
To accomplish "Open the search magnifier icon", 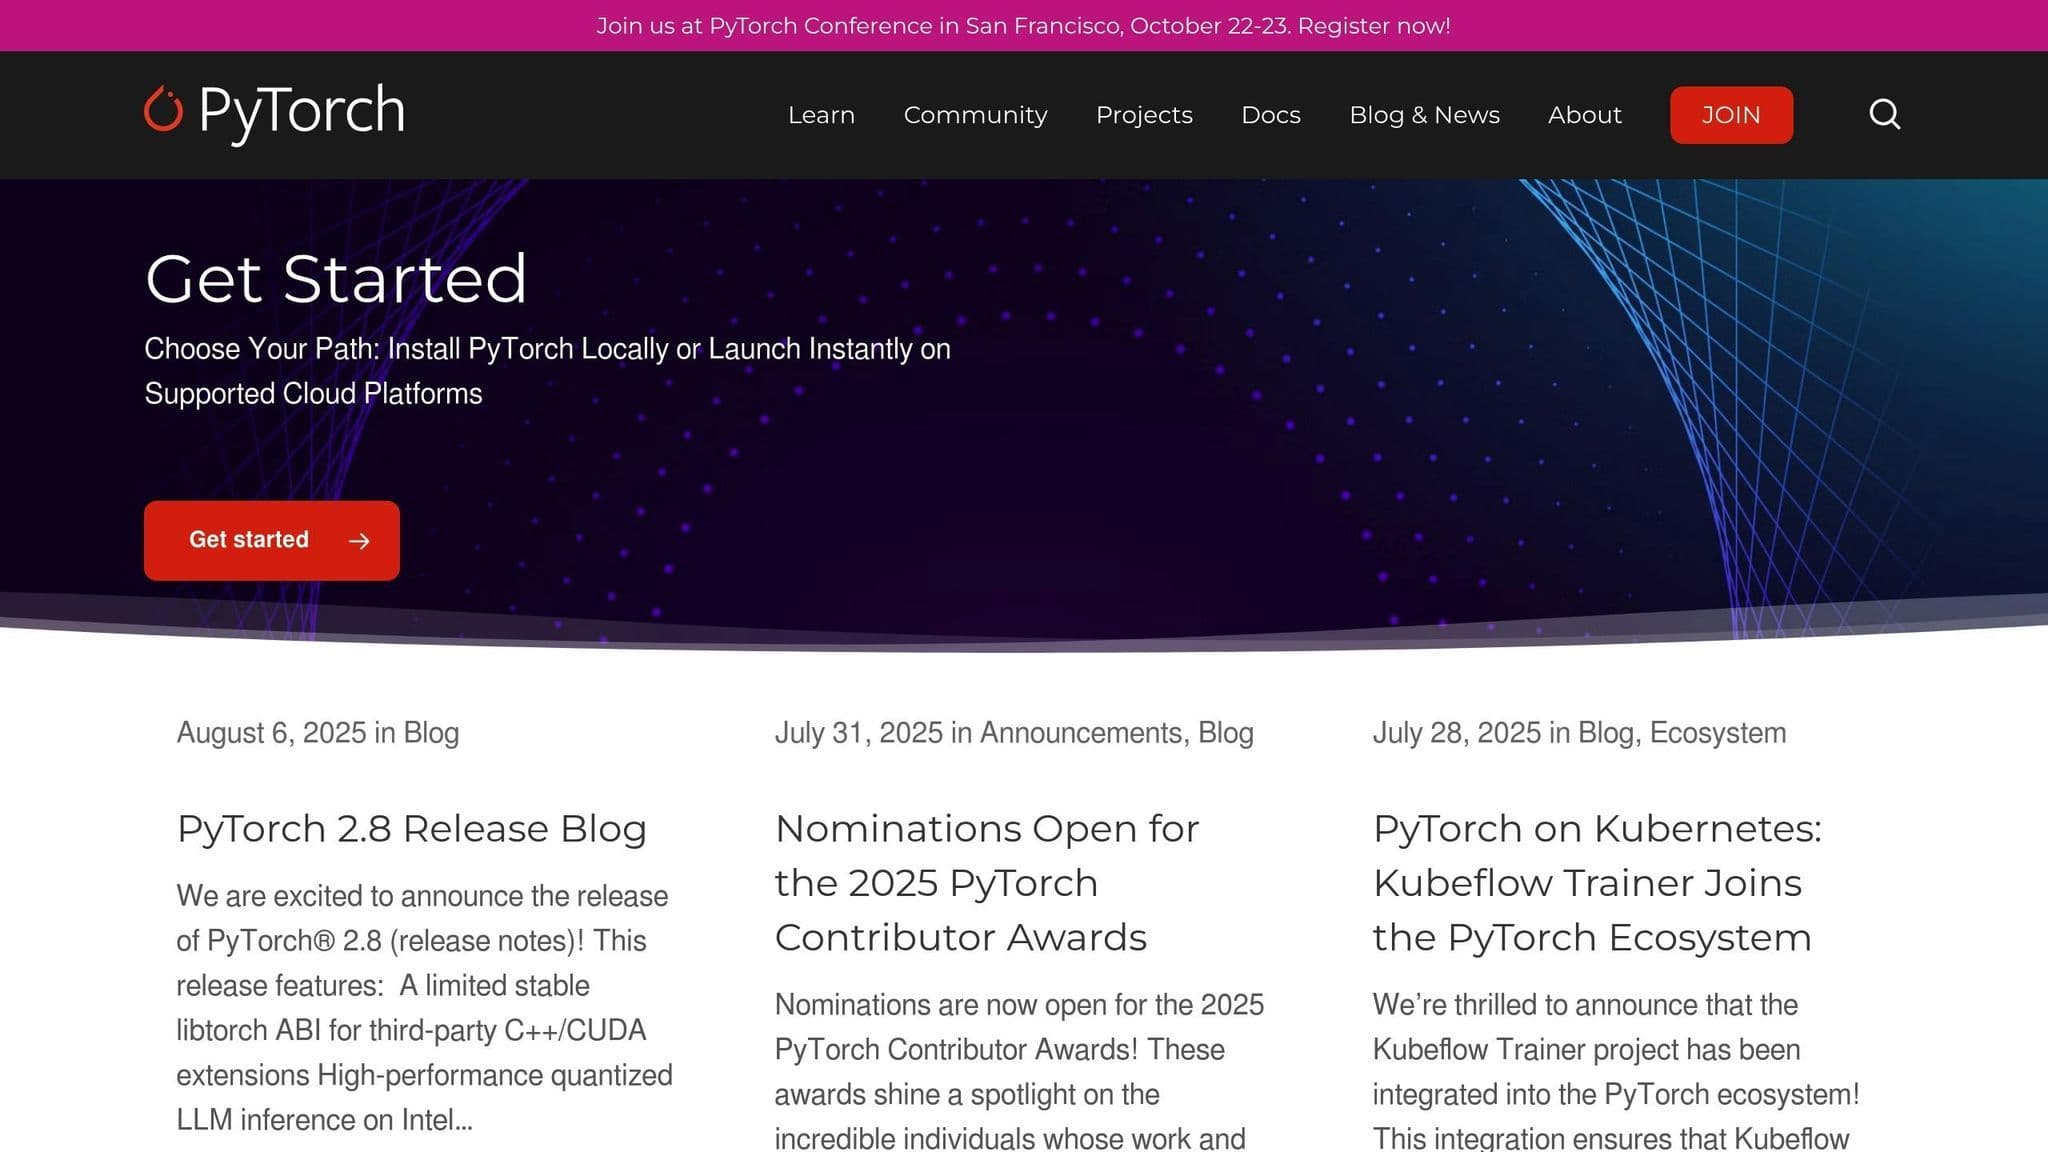I will (1885, 114).
